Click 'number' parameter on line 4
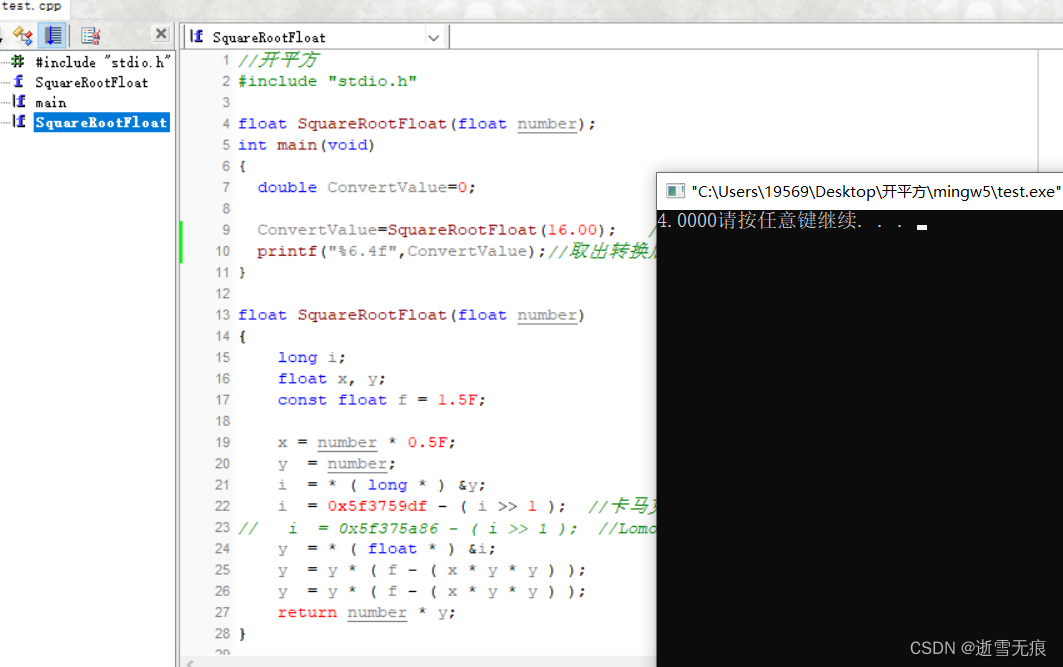Image resolution: width=1063 pixels, height=667 pixels. (x=547, y=124)
